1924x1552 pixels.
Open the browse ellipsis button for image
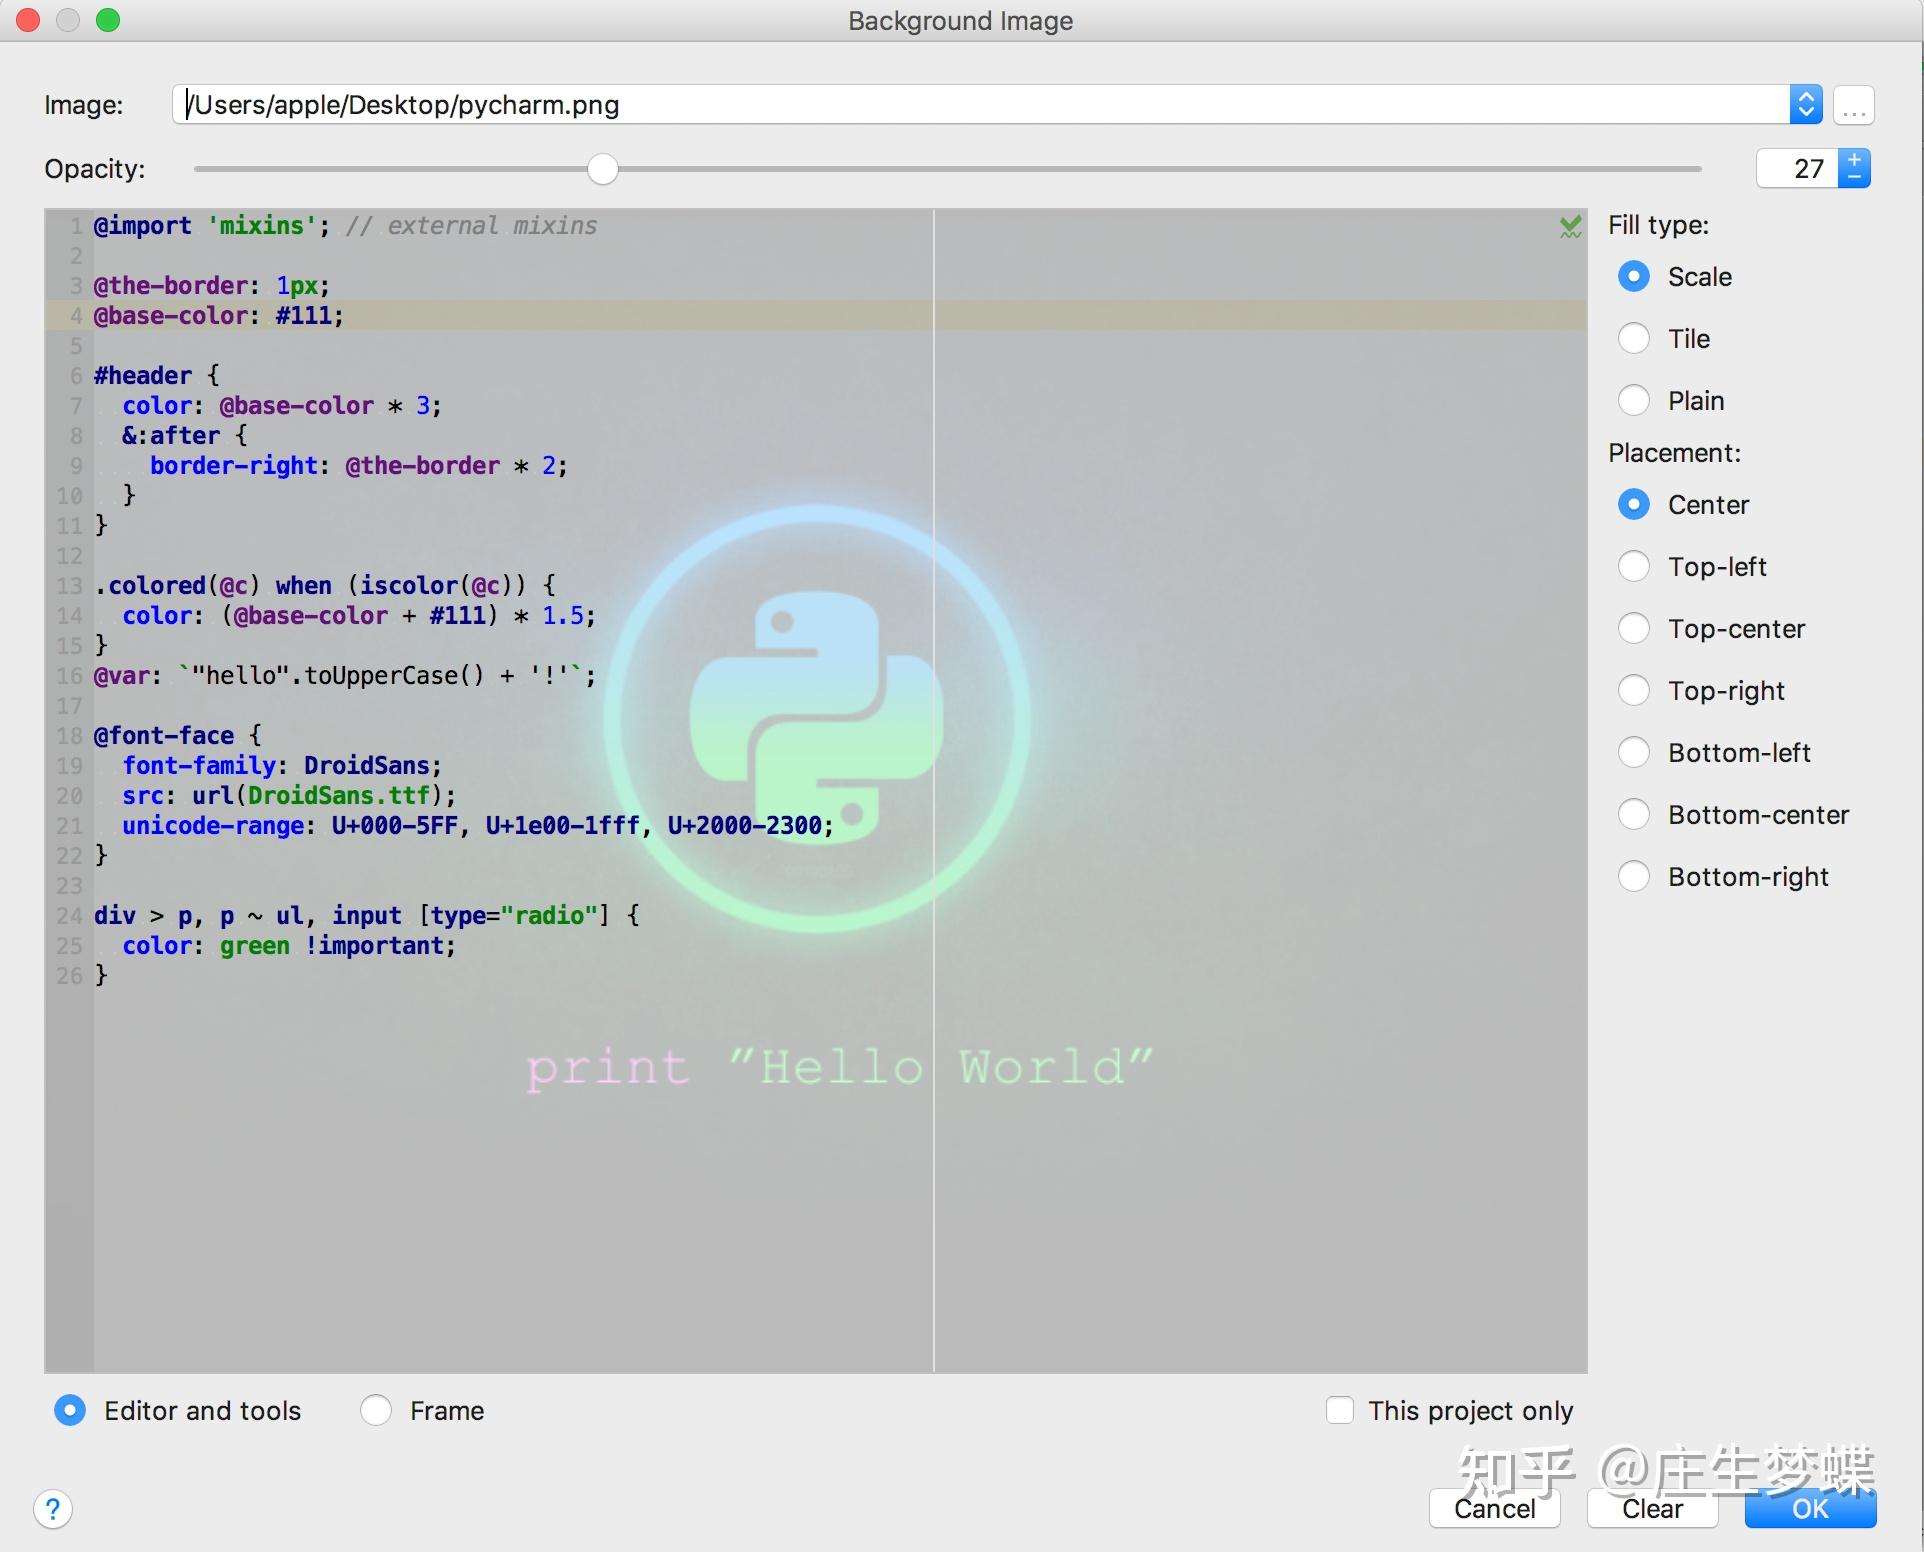tap(1853, 105)
